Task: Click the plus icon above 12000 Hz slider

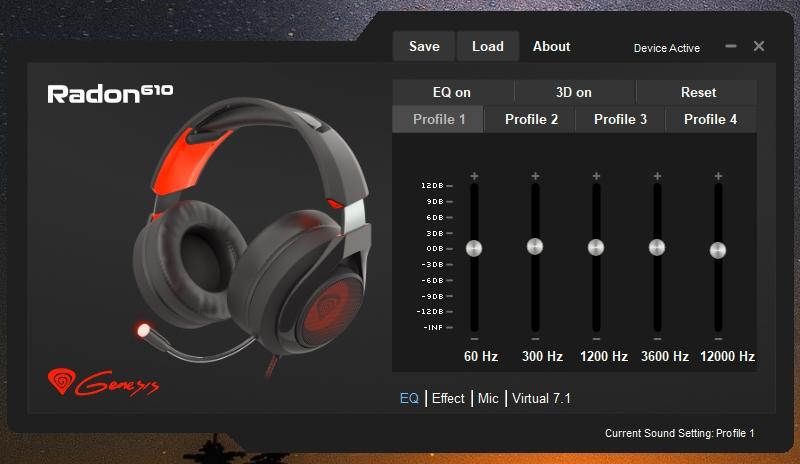Action: [718, 176]
